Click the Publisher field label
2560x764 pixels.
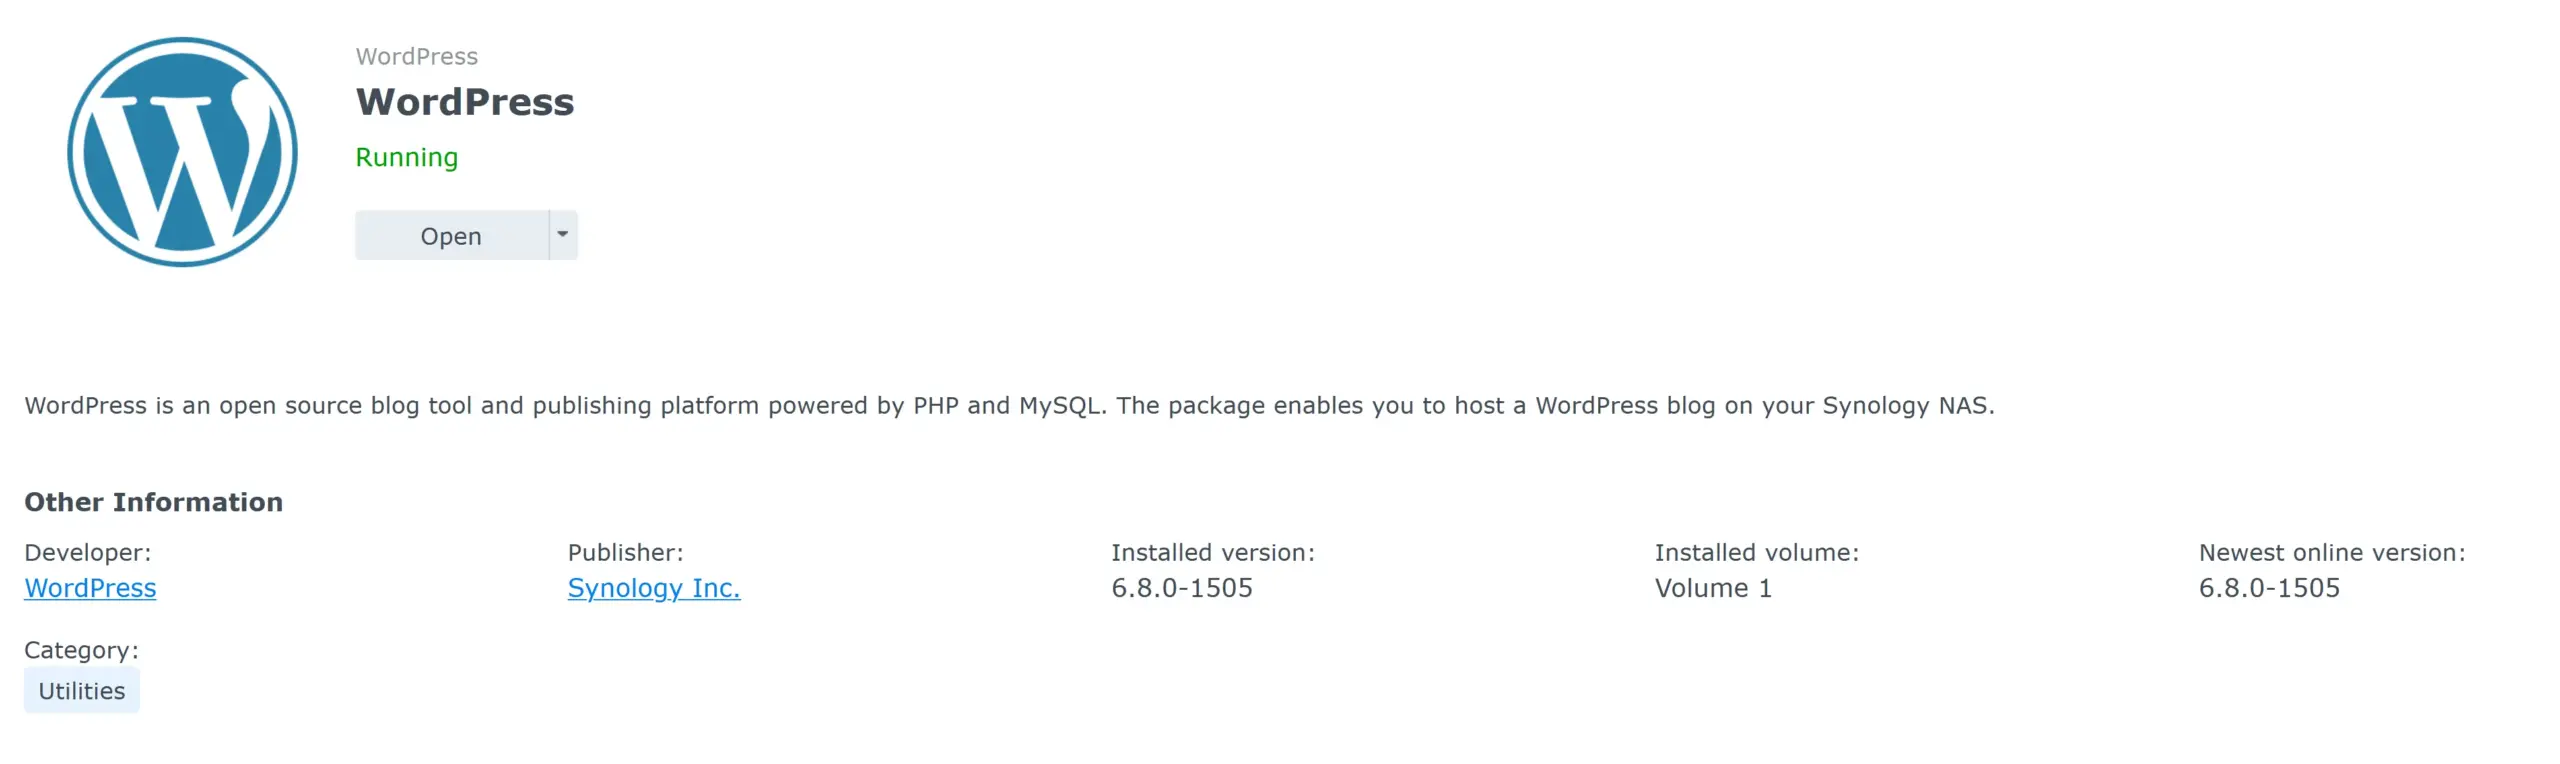click(624, 551)
